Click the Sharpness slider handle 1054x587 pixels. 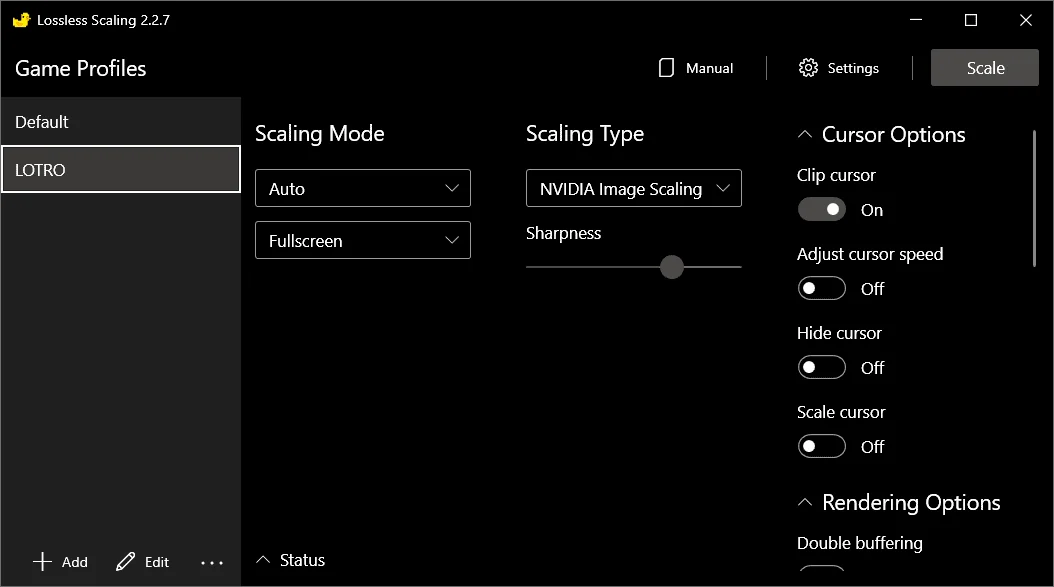(x=672, y=267)
